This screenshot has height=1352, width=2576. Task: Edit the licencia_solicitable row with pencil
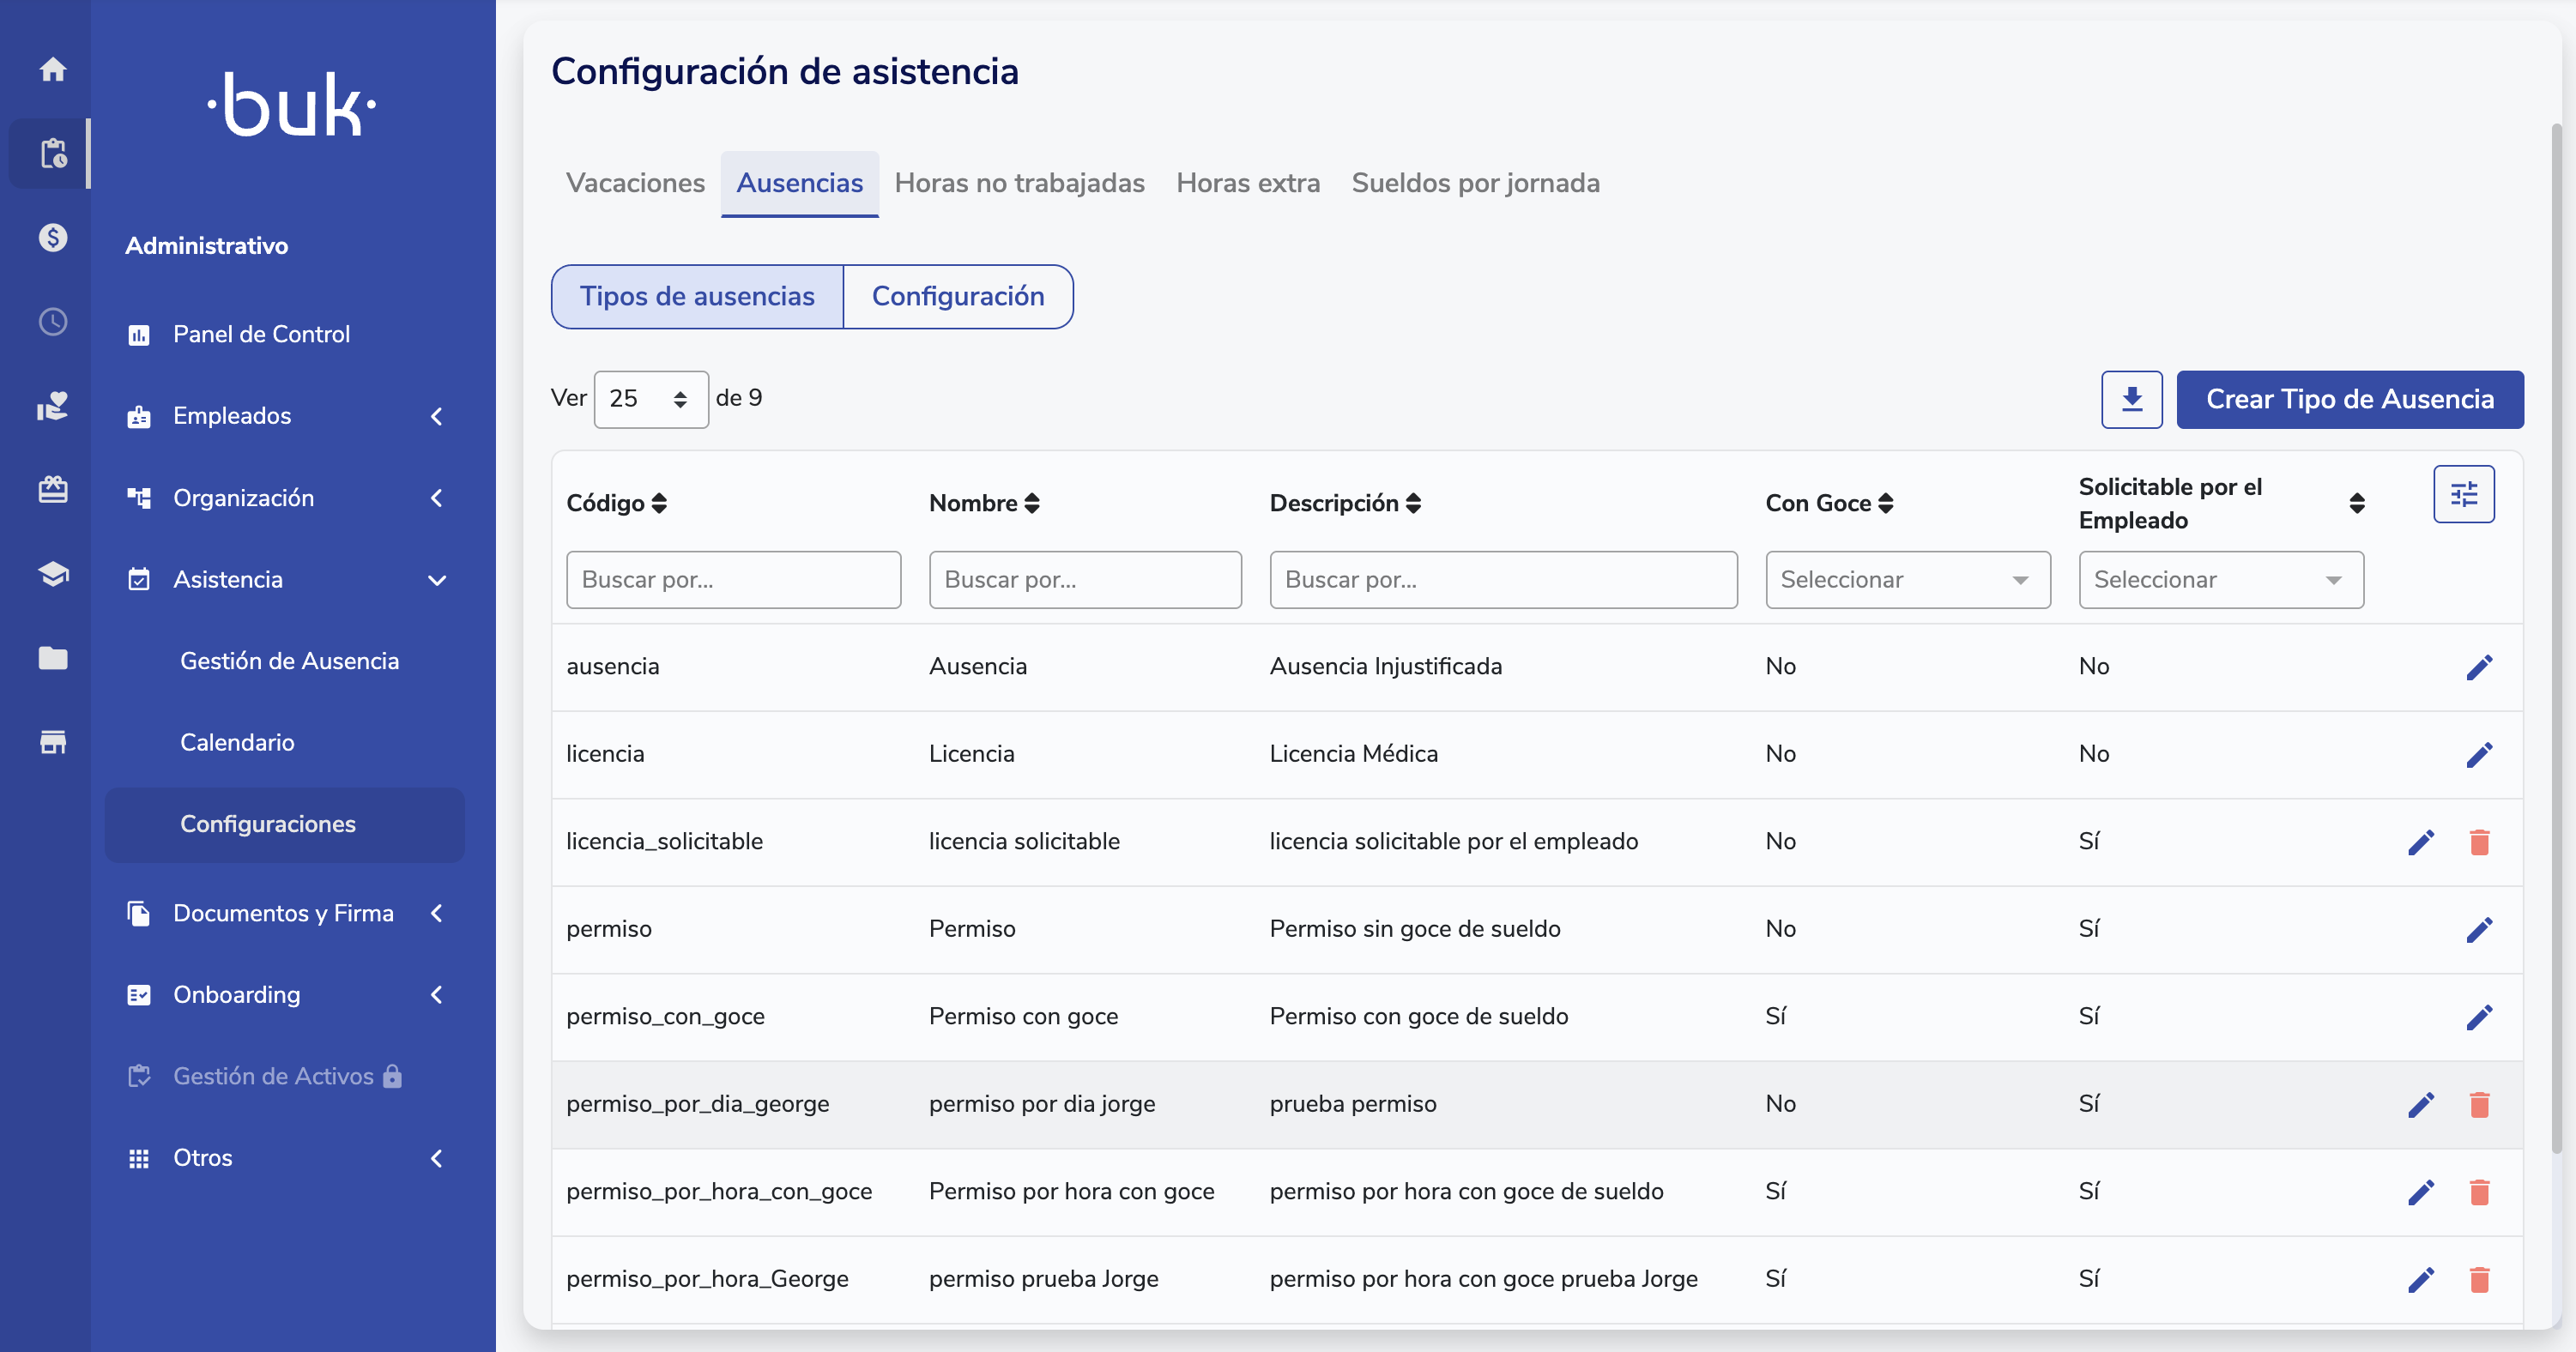point(2420,842)
